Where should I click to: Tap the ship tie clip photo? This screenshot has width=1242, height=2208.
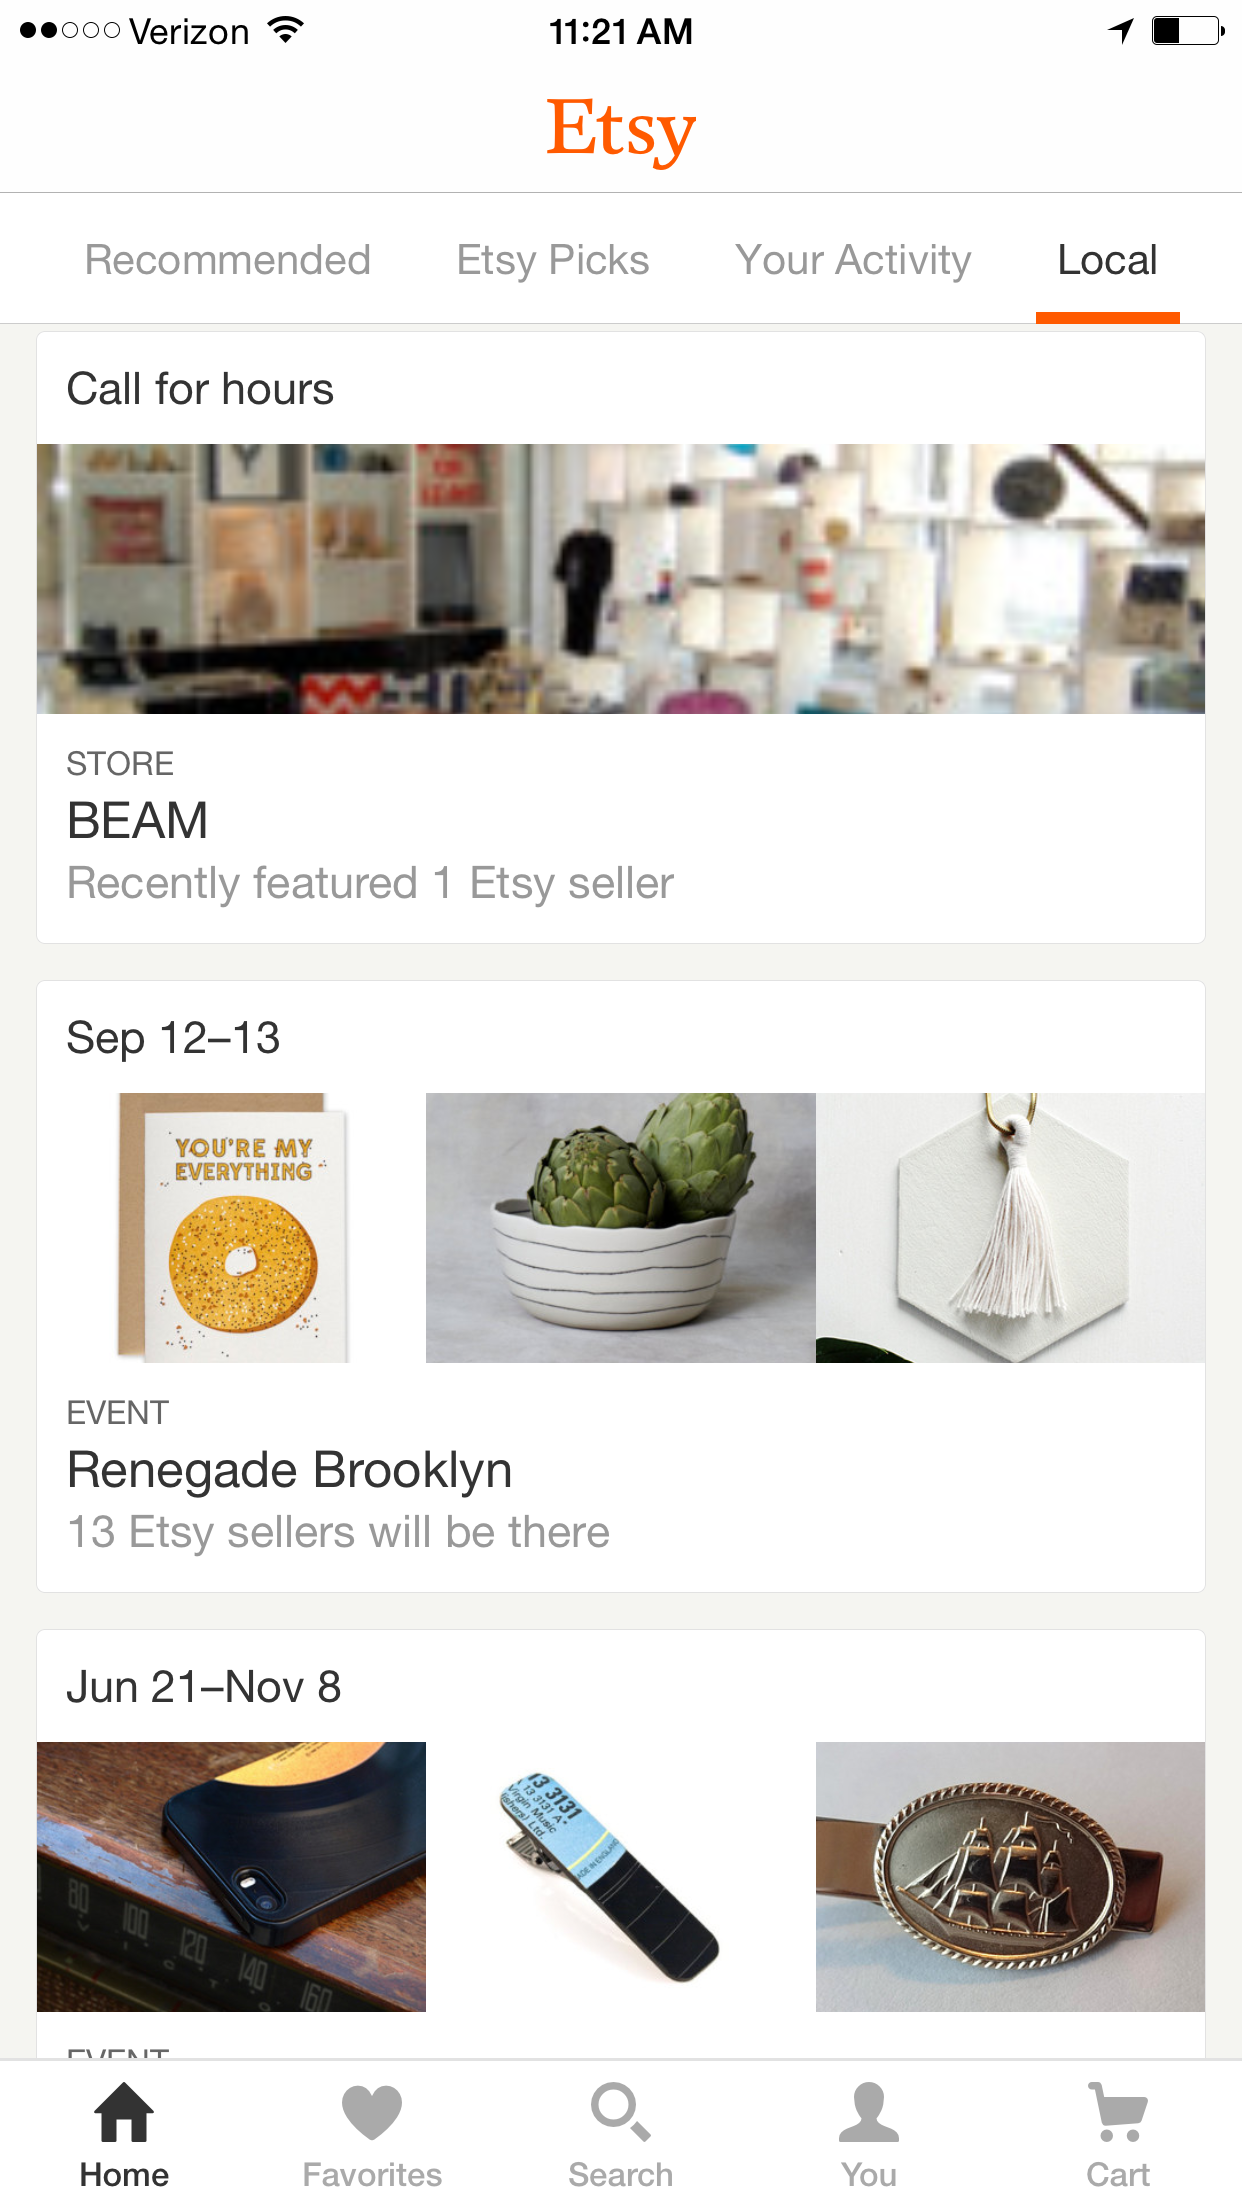point(1010,1877)
